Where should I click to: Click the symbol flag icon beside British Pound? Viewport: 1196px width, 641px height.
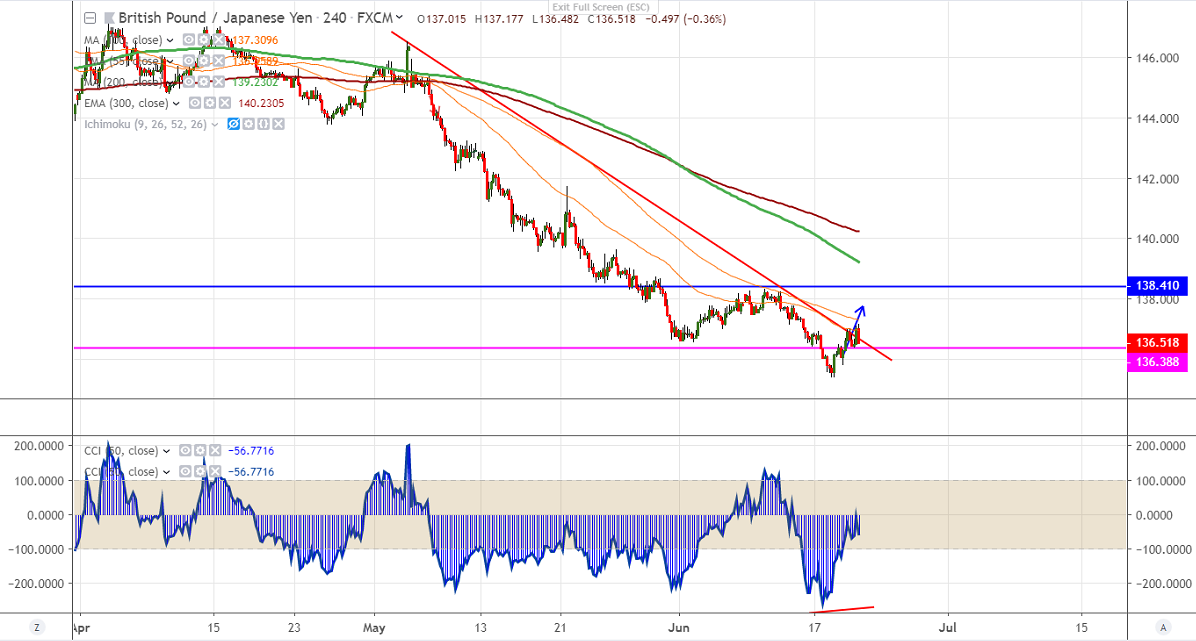(109, 18)
